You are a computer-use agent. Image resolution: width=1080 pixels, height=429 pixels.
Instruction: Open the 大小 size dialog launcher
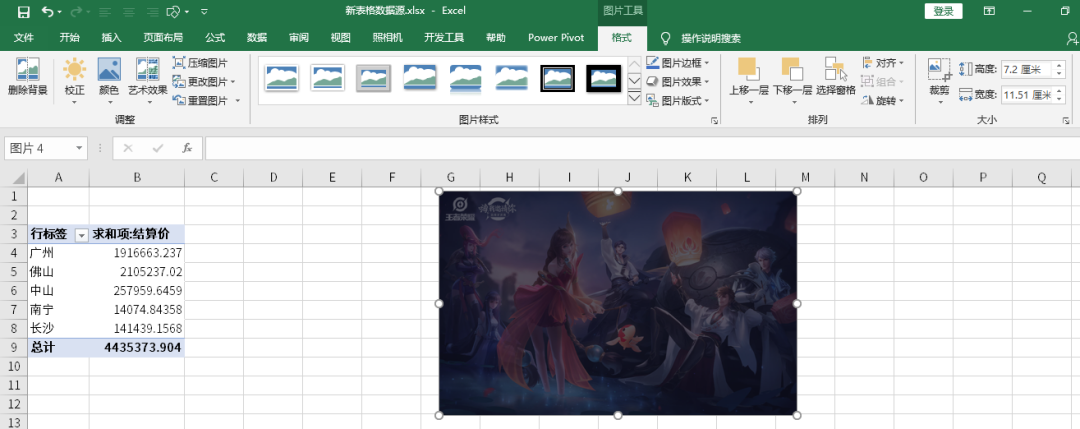pyautogui.click(x=1066, y=121)
